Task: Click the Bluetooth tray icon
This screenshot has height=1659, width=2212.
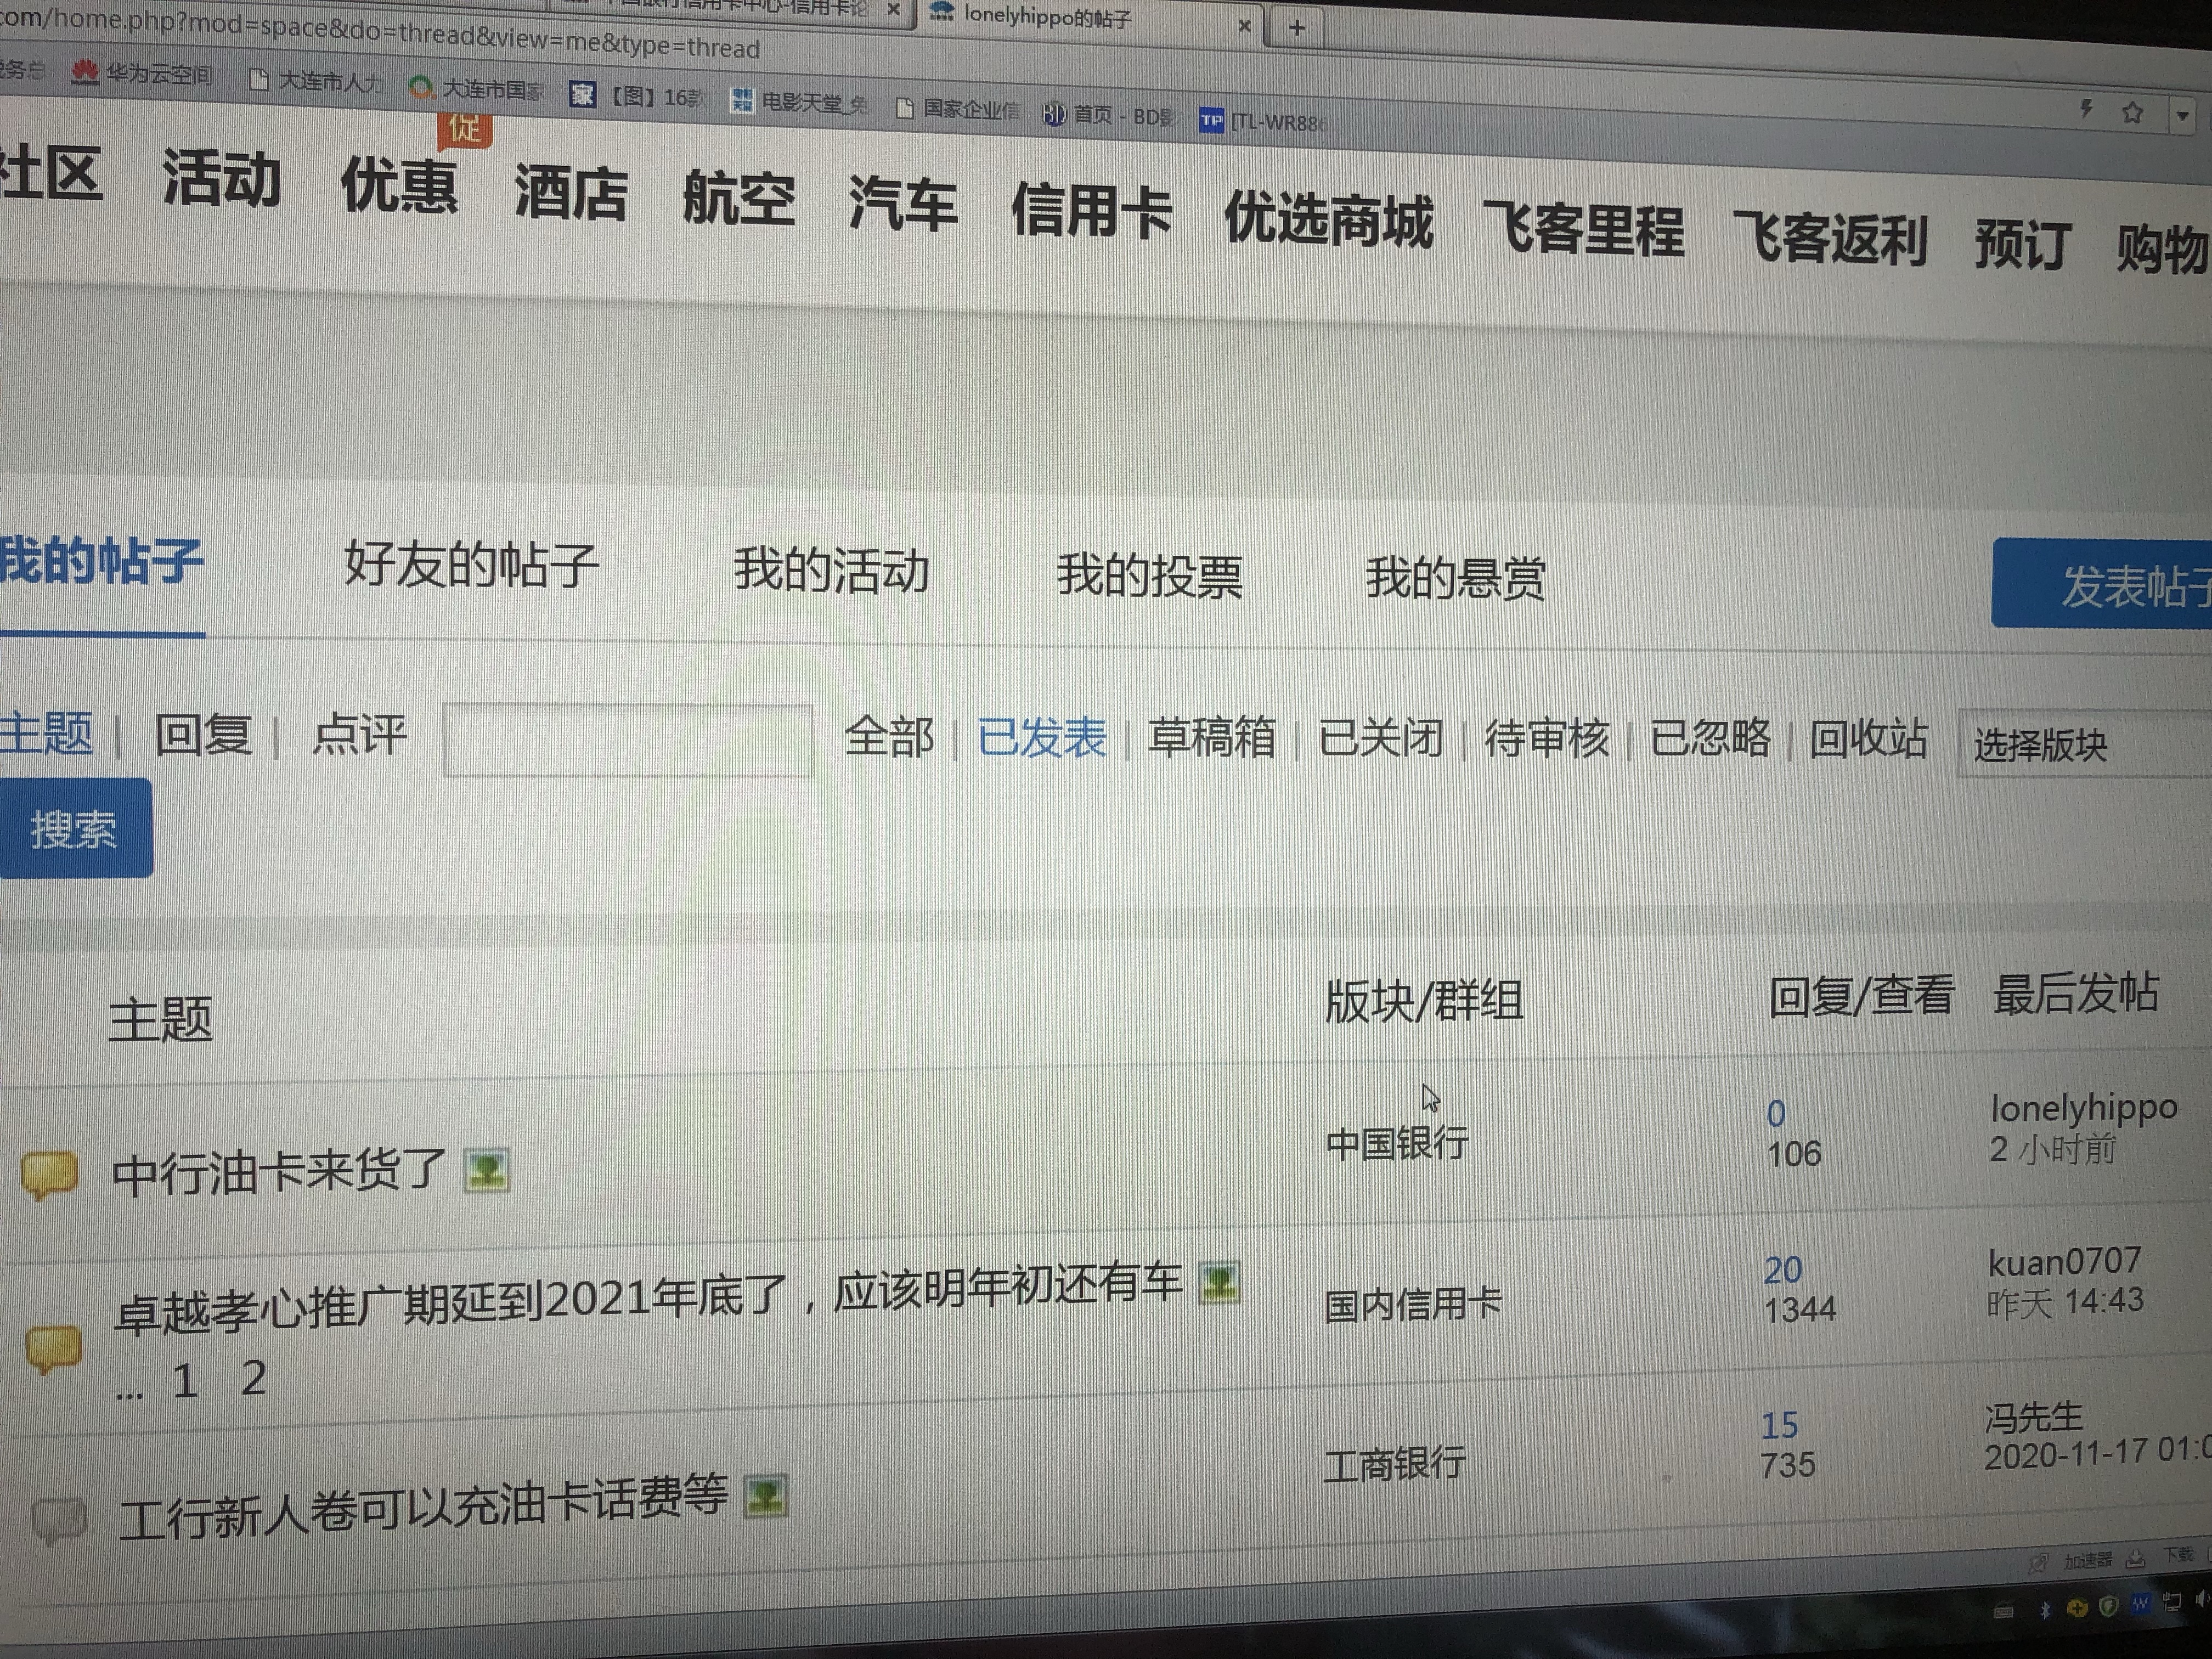Action: 2045,1609
